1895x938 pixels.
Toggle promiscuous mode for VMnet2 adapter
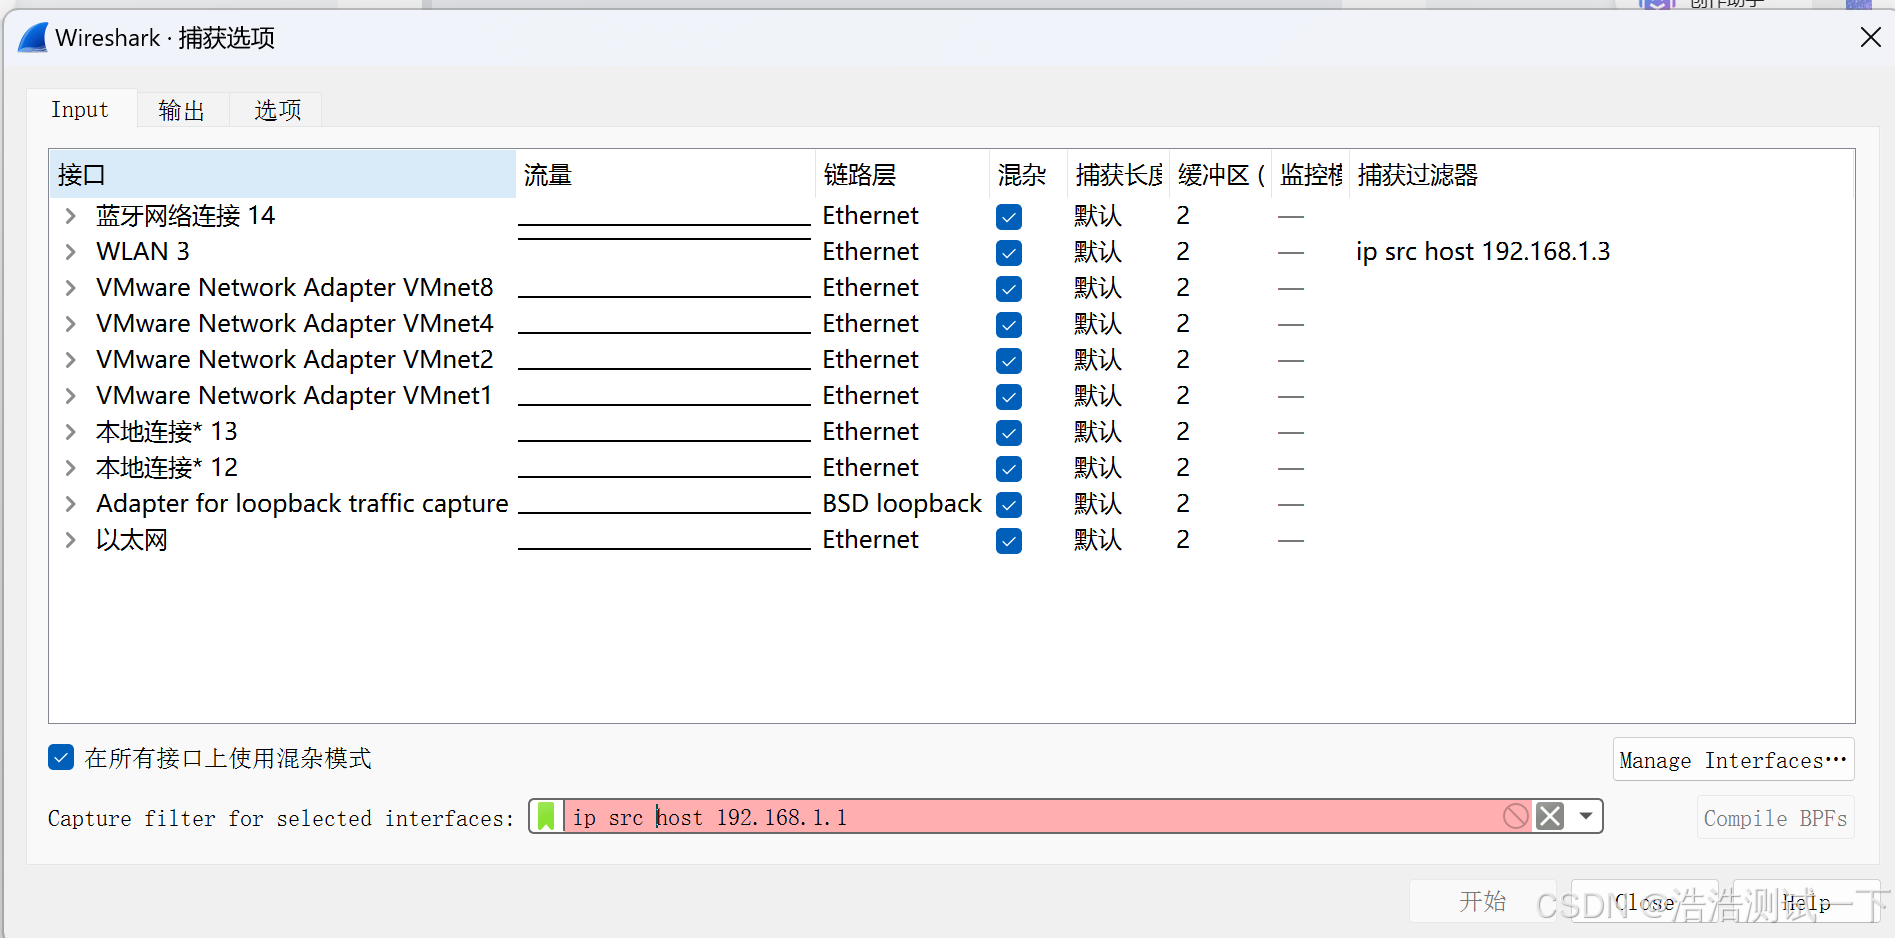click(1009, 361)
